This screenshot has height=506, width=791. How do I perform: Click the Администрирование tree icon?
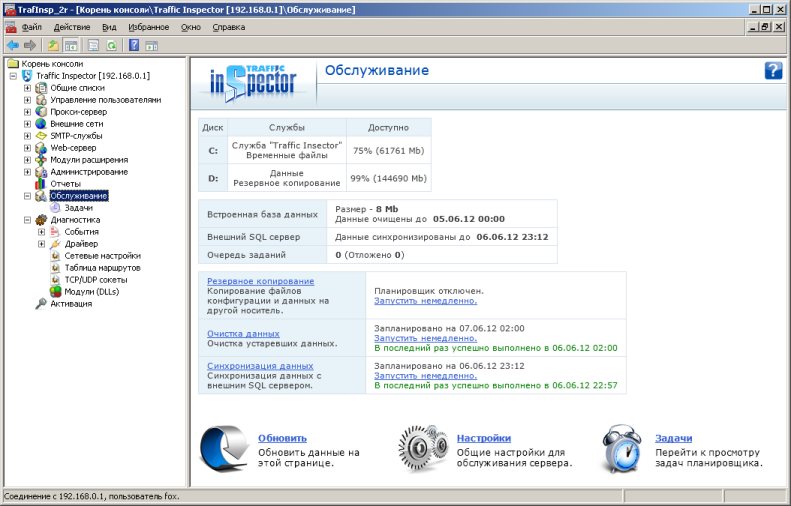tap(41, 172)
